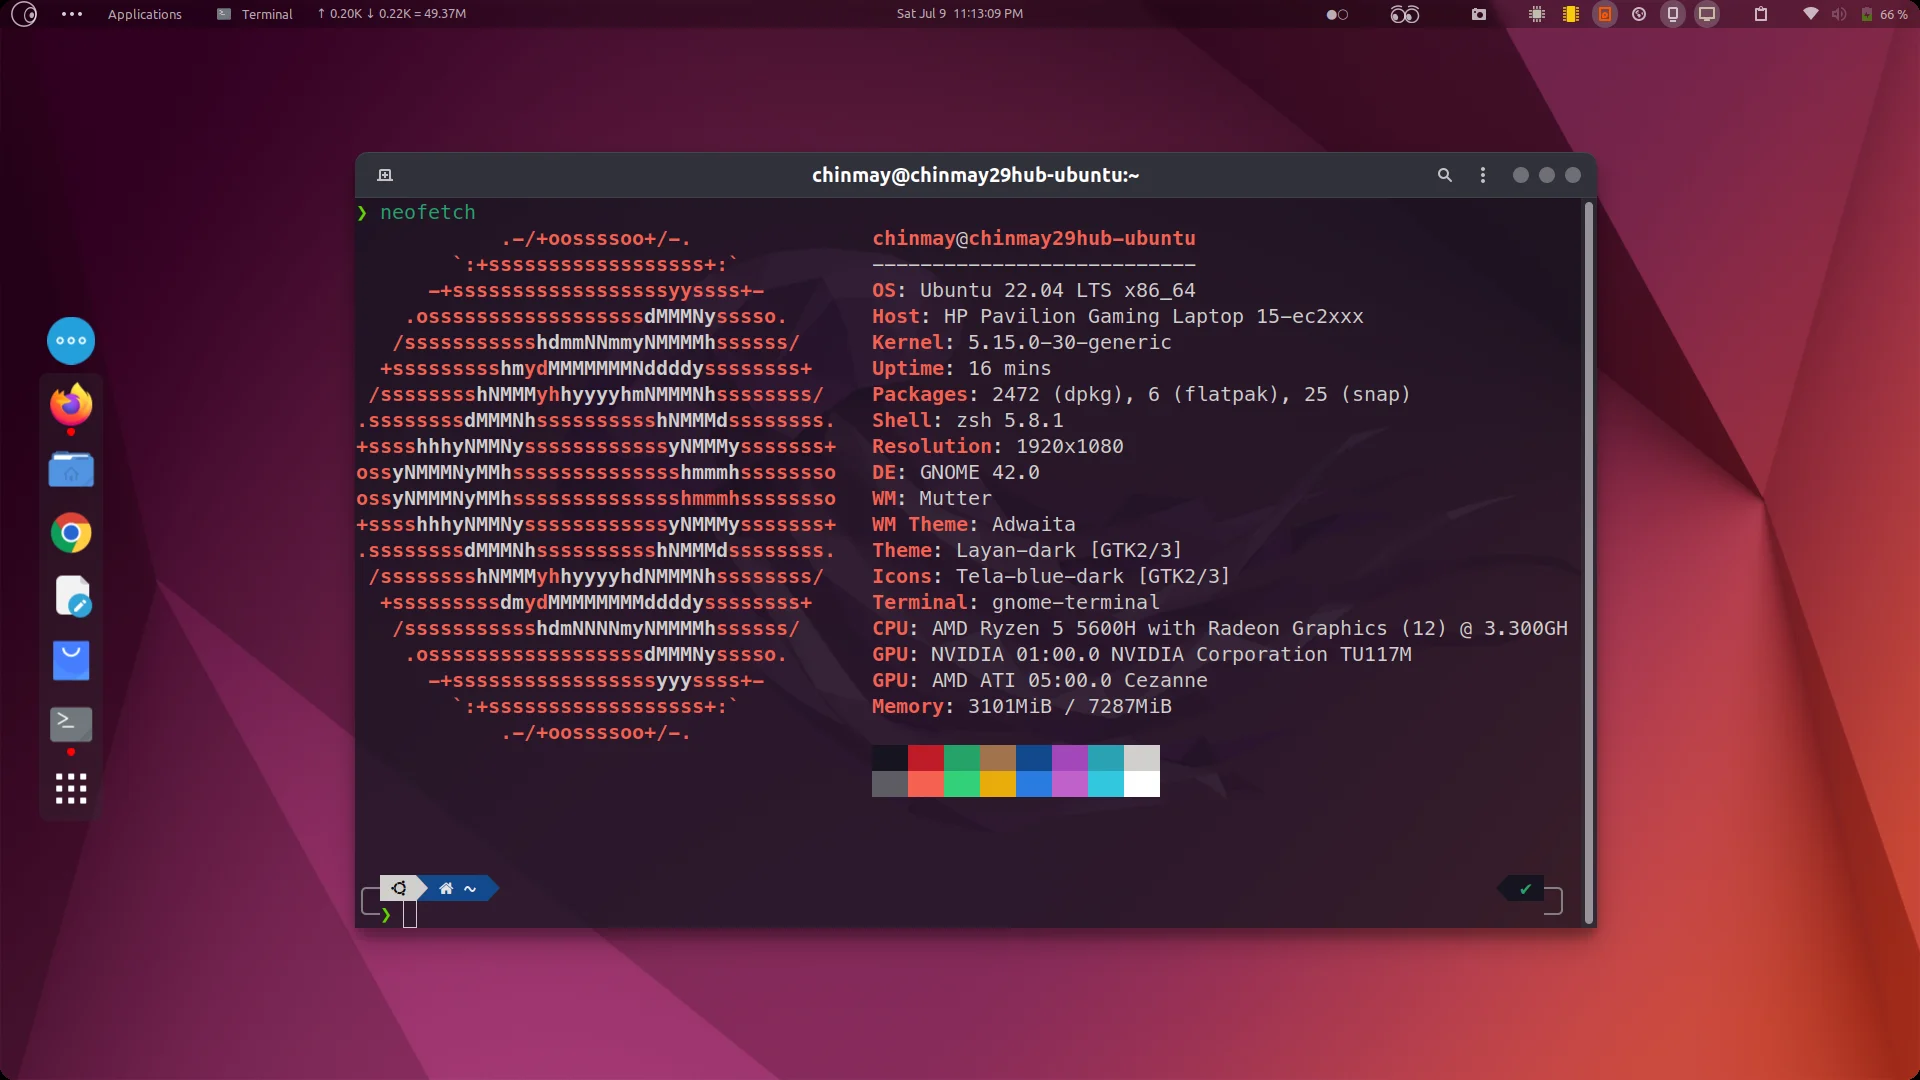The image size is (1920, 1080).
Task: Click the cyan swatch in neofetch palette bottom row
Action: 1106,784
